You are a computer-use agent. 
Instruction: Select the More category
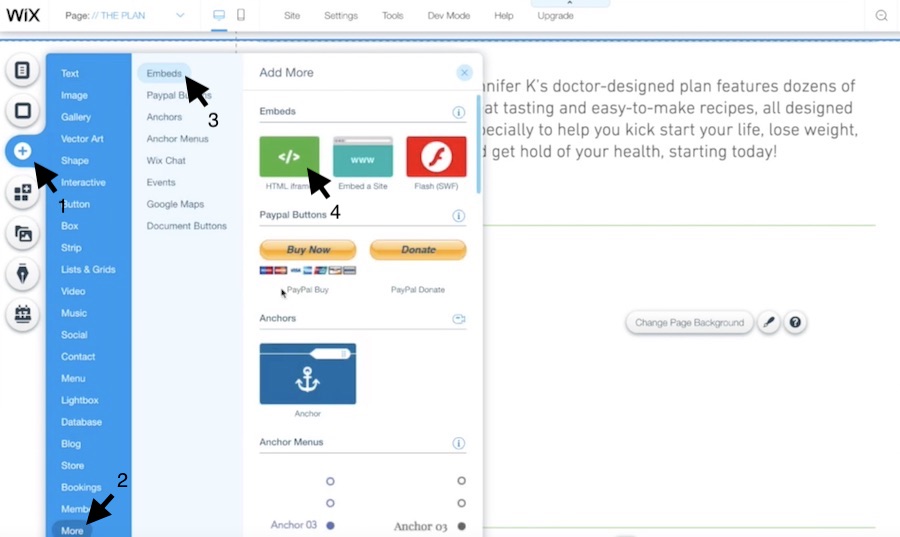point(72,531)
